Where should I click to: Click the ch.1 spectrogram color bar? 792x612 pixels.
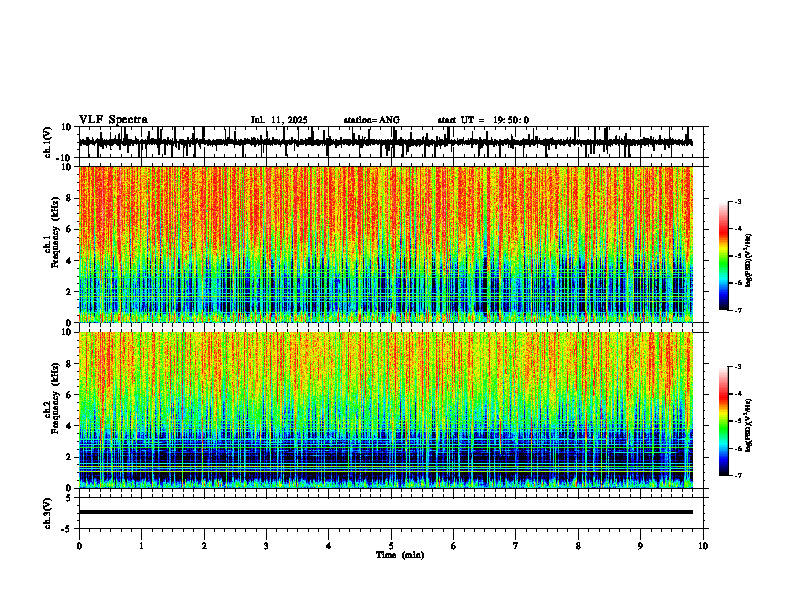[724, 255]
